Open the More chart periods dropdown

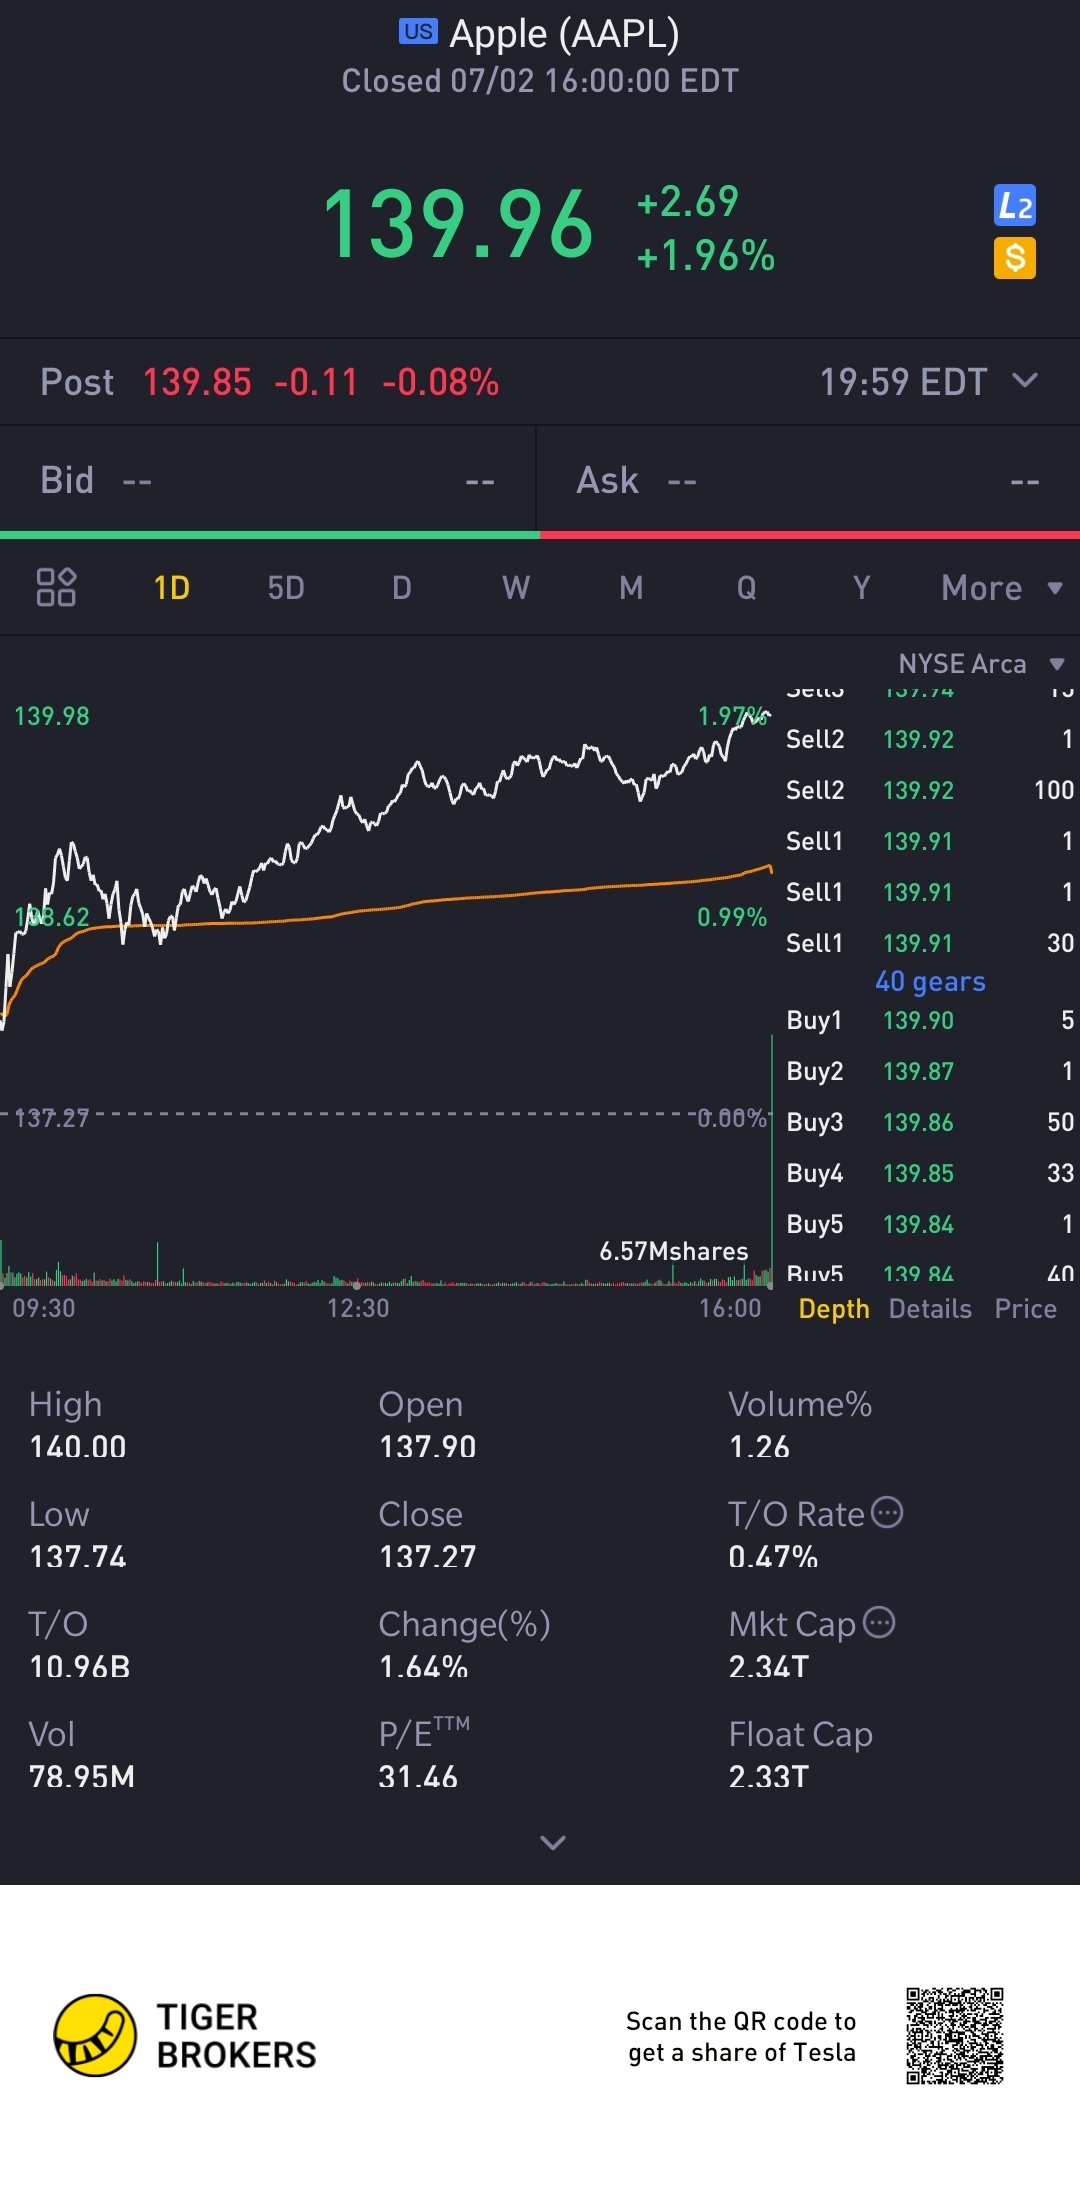pos(1002,588)
